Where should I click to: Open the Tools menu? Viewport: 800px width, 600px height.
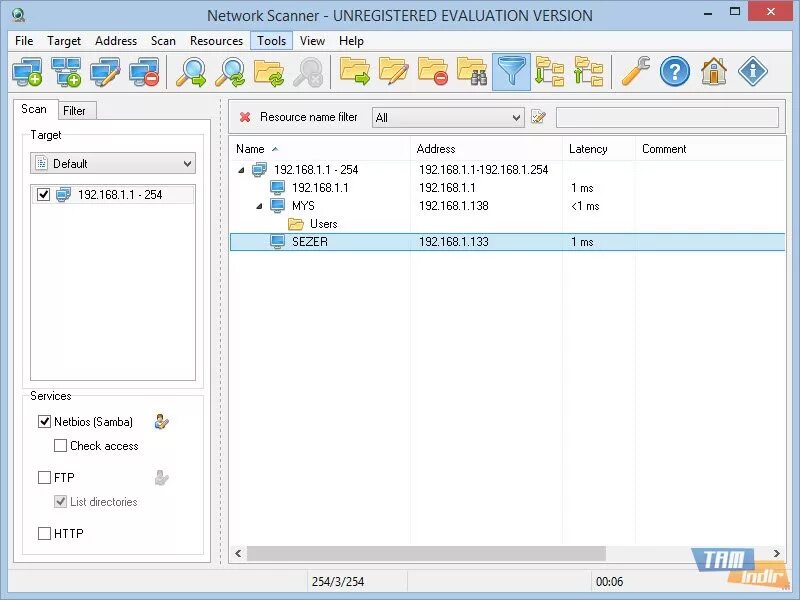[x=271, y=41]
